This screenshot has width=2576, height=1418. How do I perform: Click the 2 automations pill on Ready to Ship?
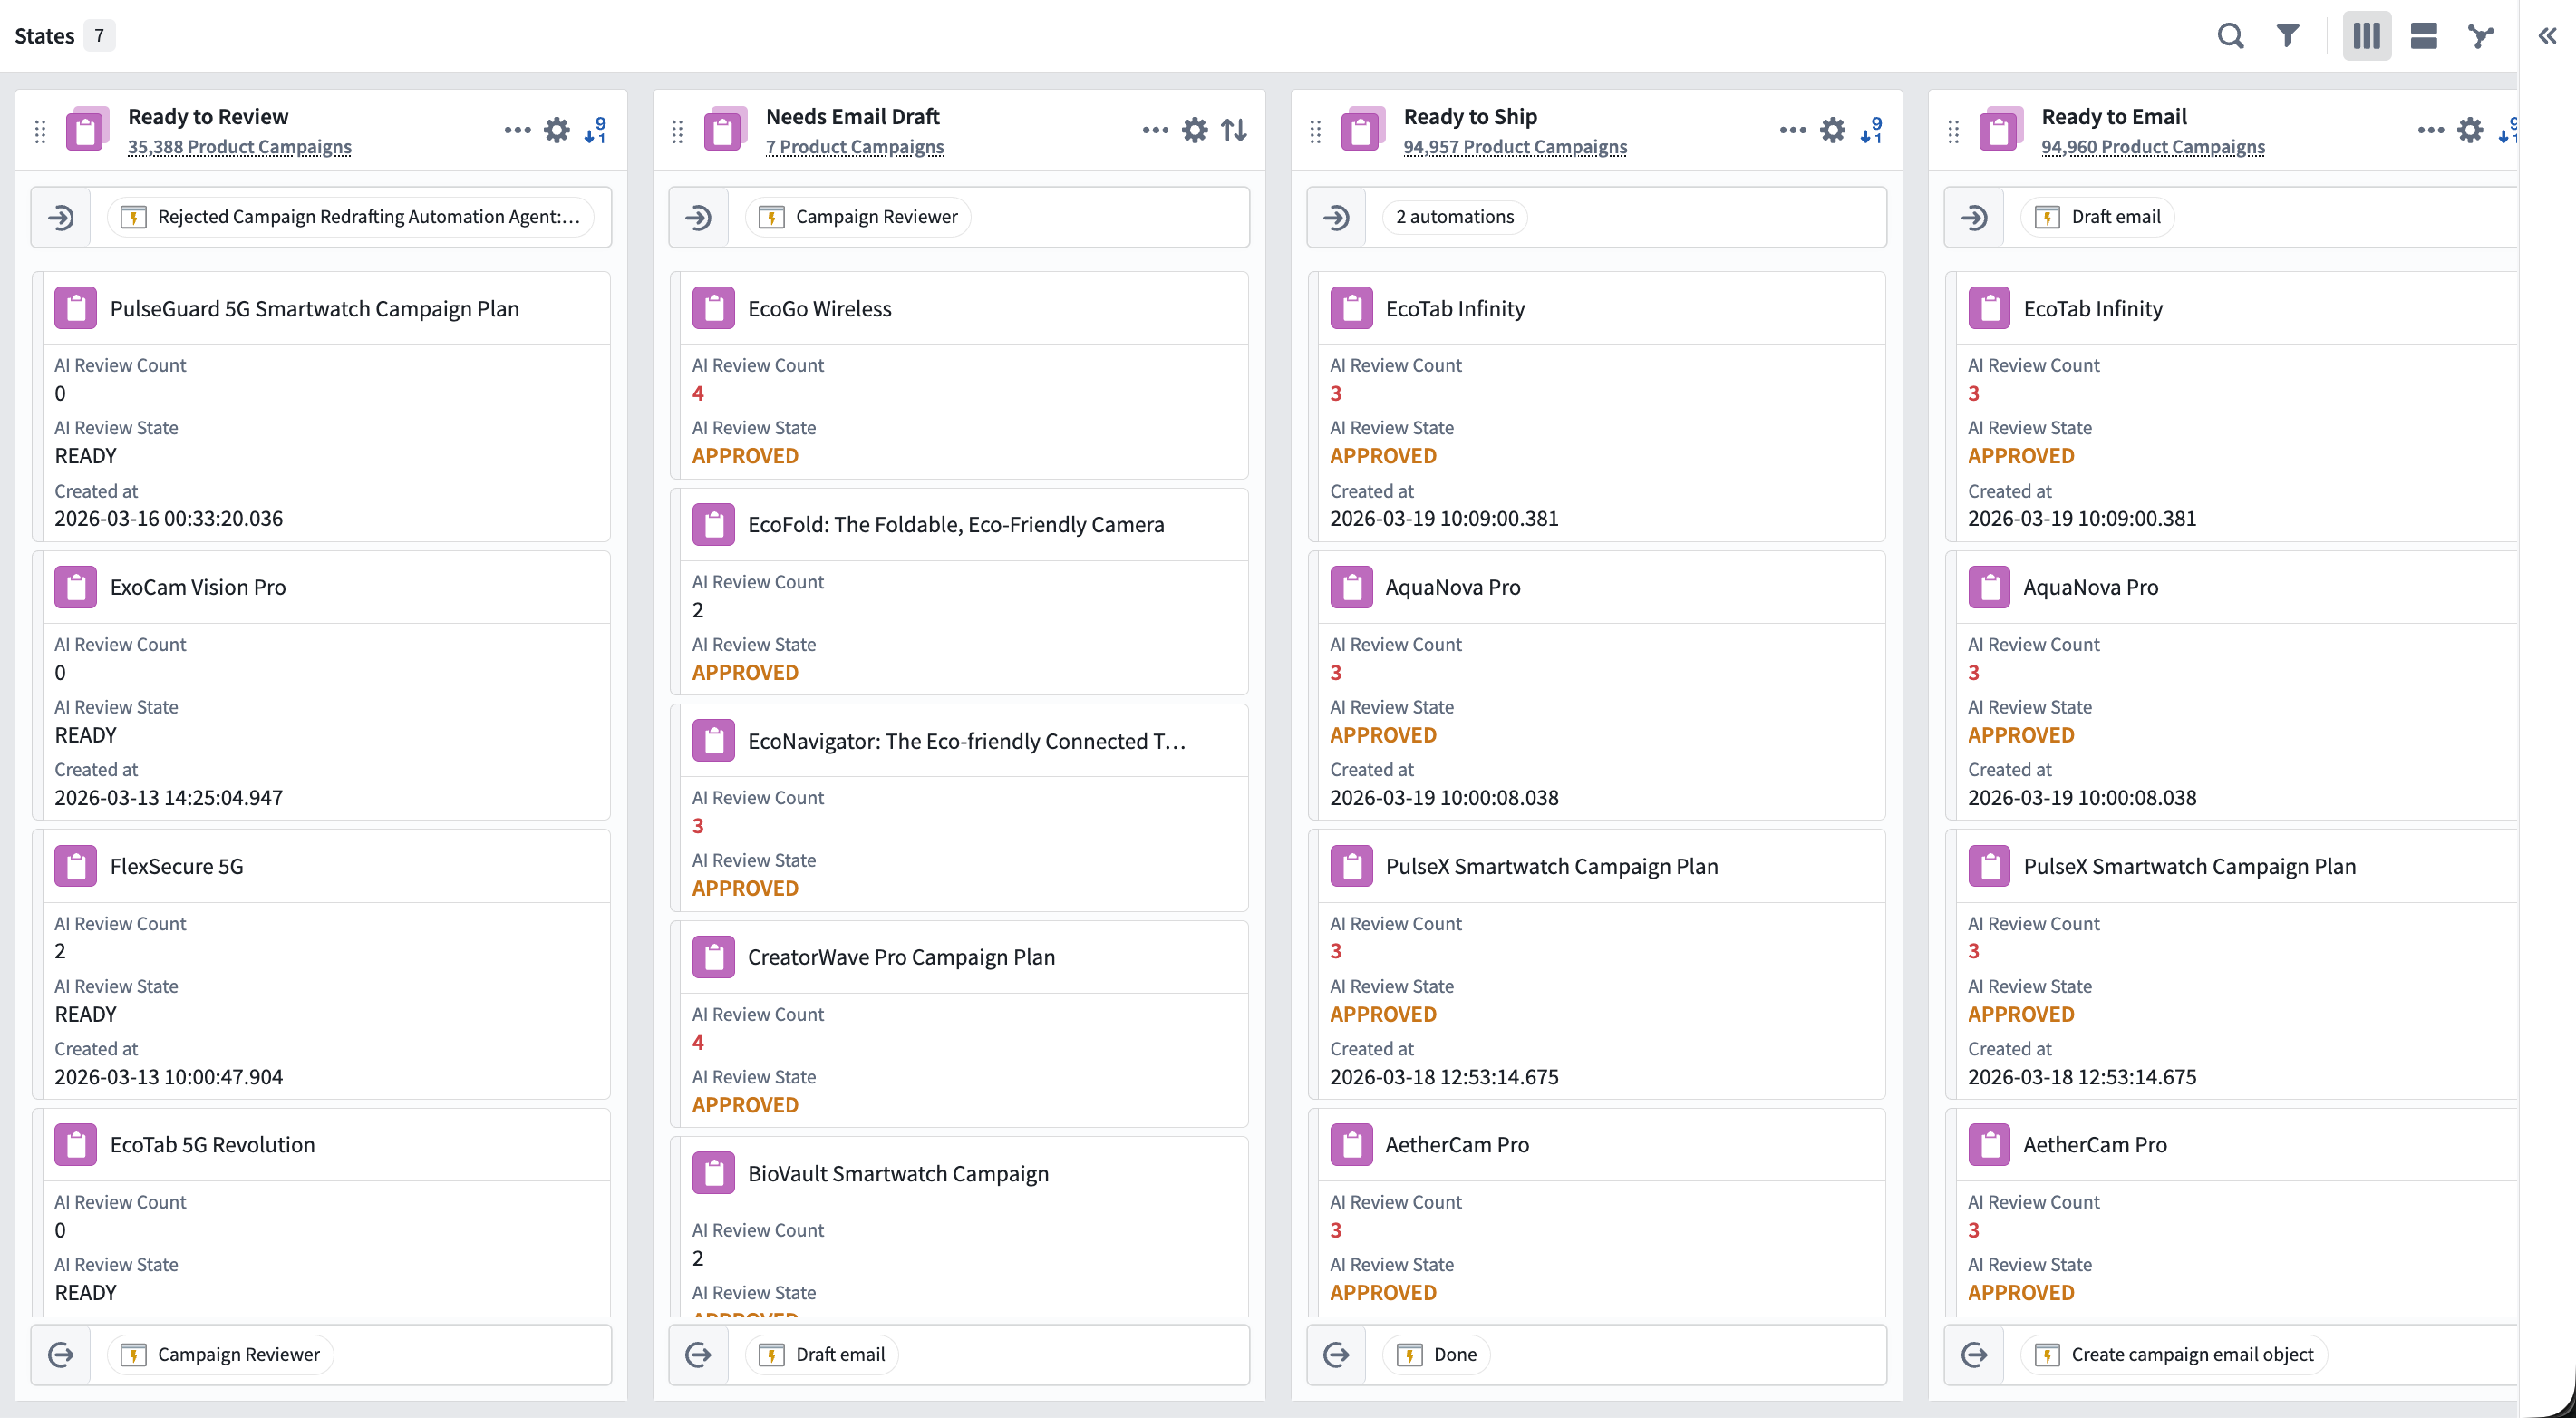(1453, 216)
